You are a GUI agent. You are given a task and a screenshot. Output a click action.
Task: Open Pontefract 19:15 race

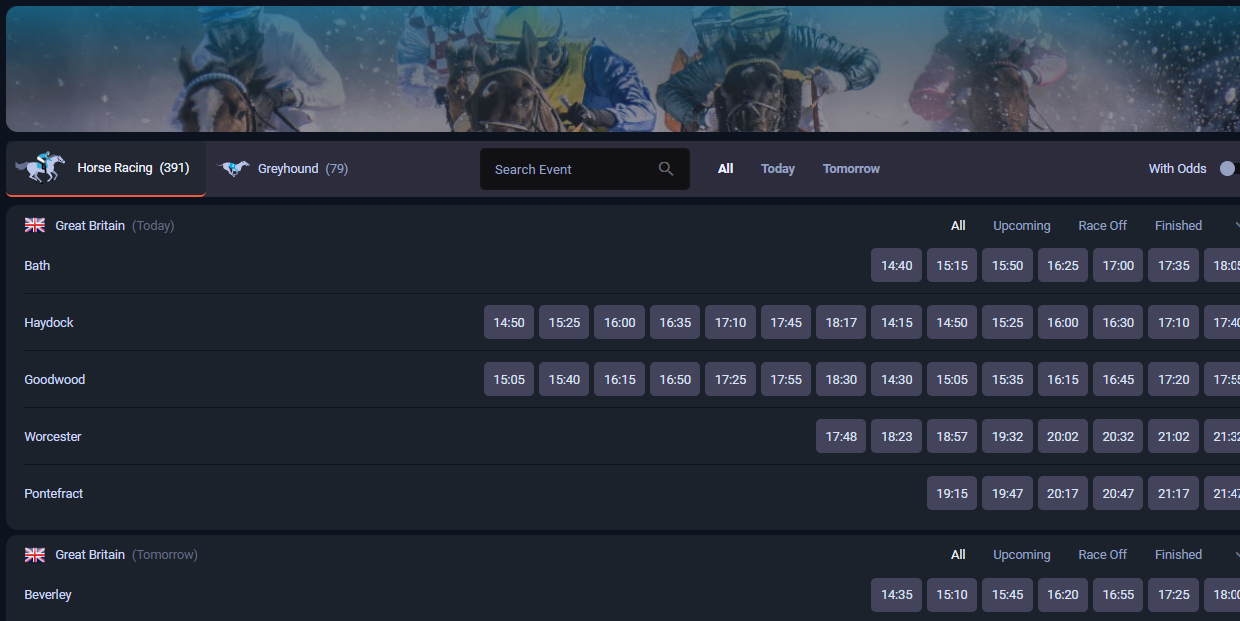[x=952, y=493]
